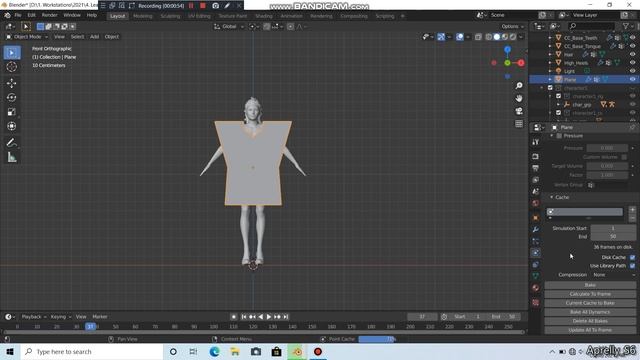
Task: Click the timeline playhead at frame 37
Action: [90, 327]
